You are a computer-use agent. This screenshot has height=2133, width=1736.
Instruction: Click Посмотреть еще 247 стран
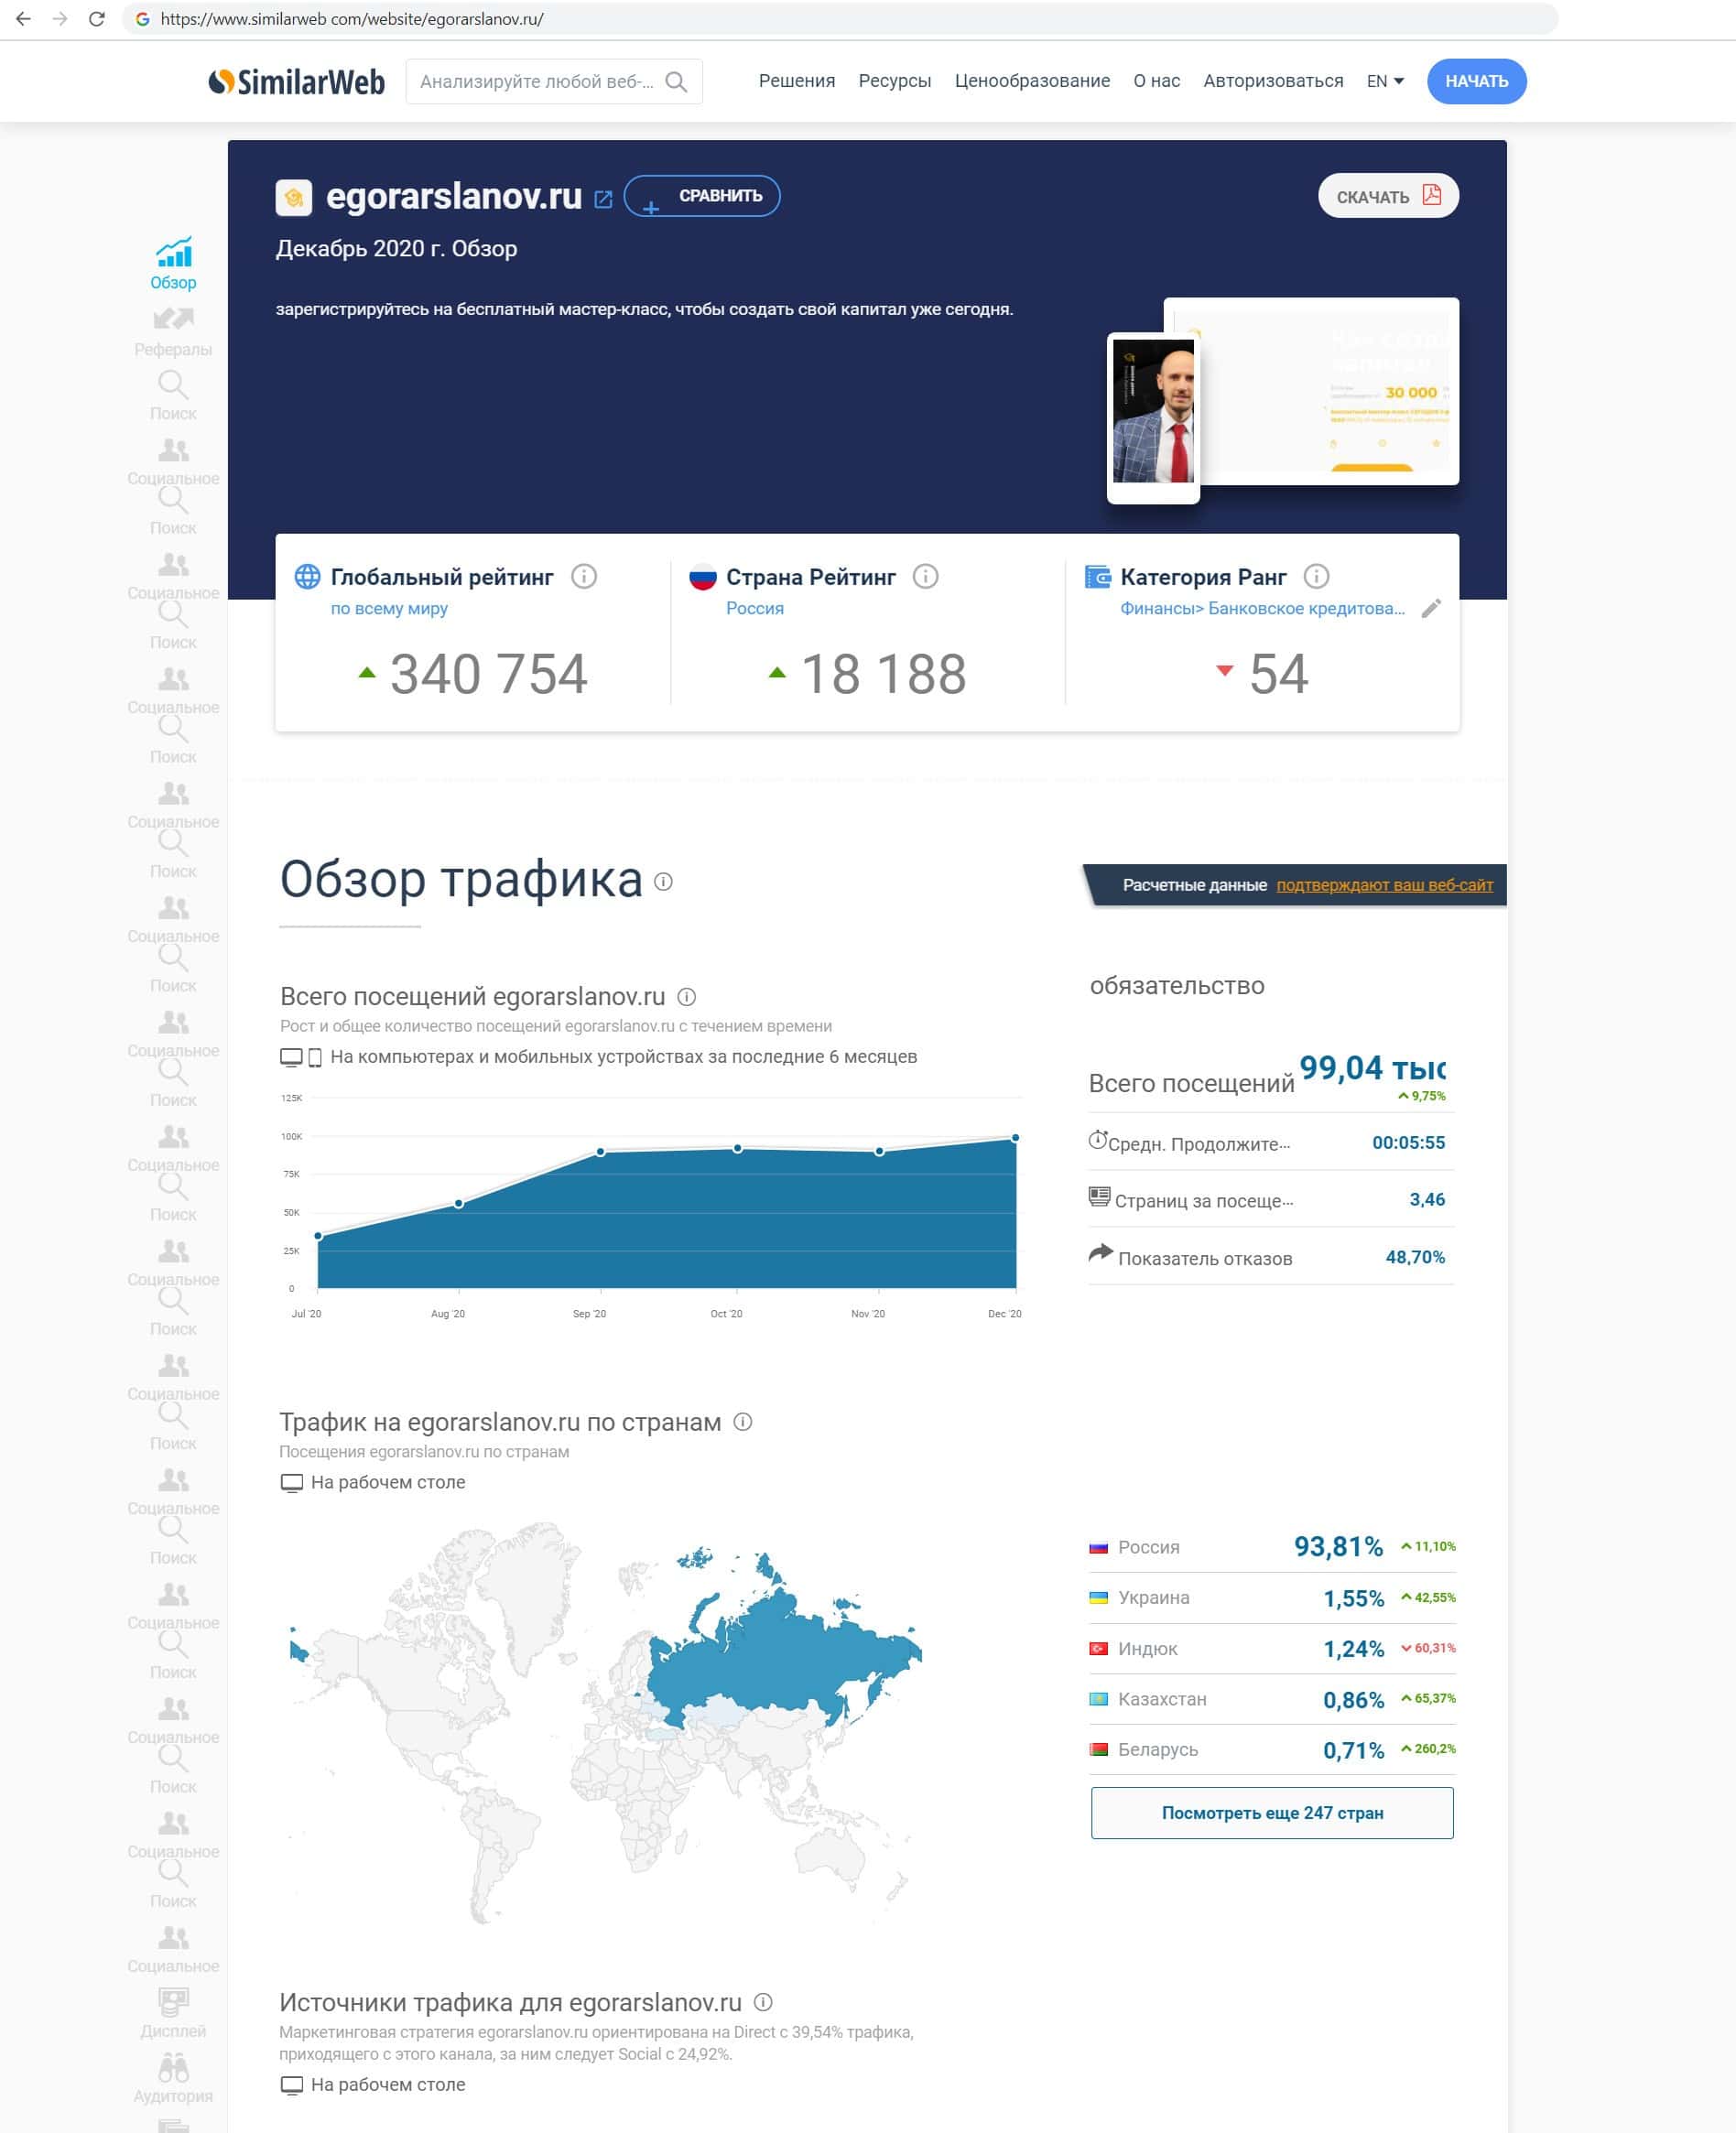point(1272,1812)
